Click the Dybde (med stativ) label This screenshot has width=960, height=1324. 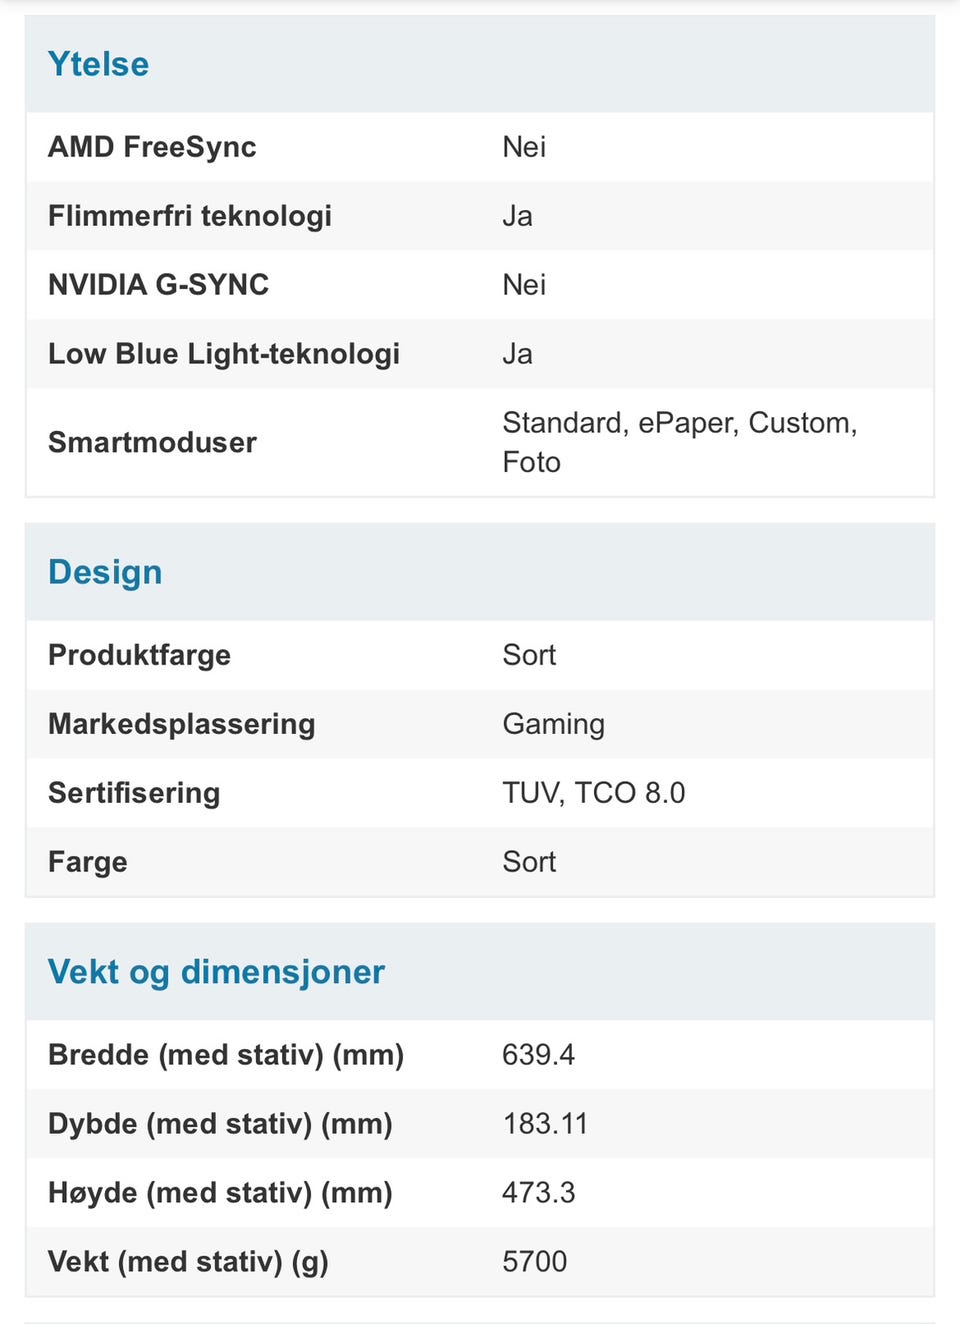220,1124
